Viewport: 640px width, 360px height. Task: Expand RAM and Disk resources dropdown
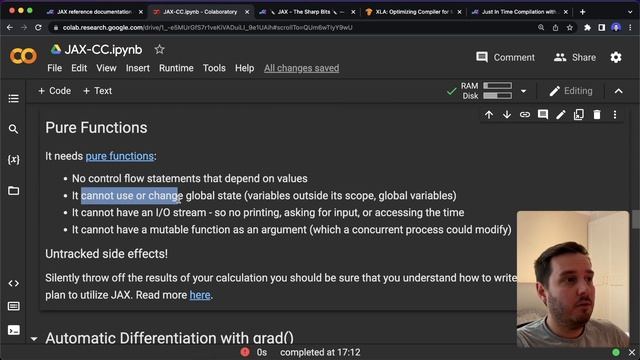point(524,91)
